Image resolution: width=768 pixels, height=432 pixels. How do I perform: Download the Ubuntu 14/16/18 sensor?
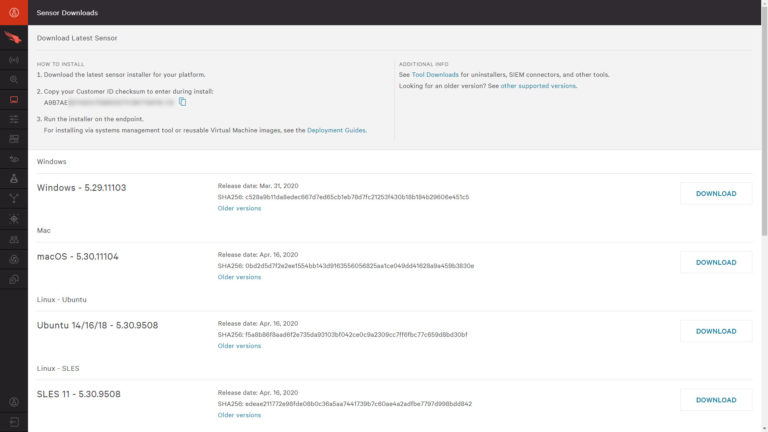point(716,331)
